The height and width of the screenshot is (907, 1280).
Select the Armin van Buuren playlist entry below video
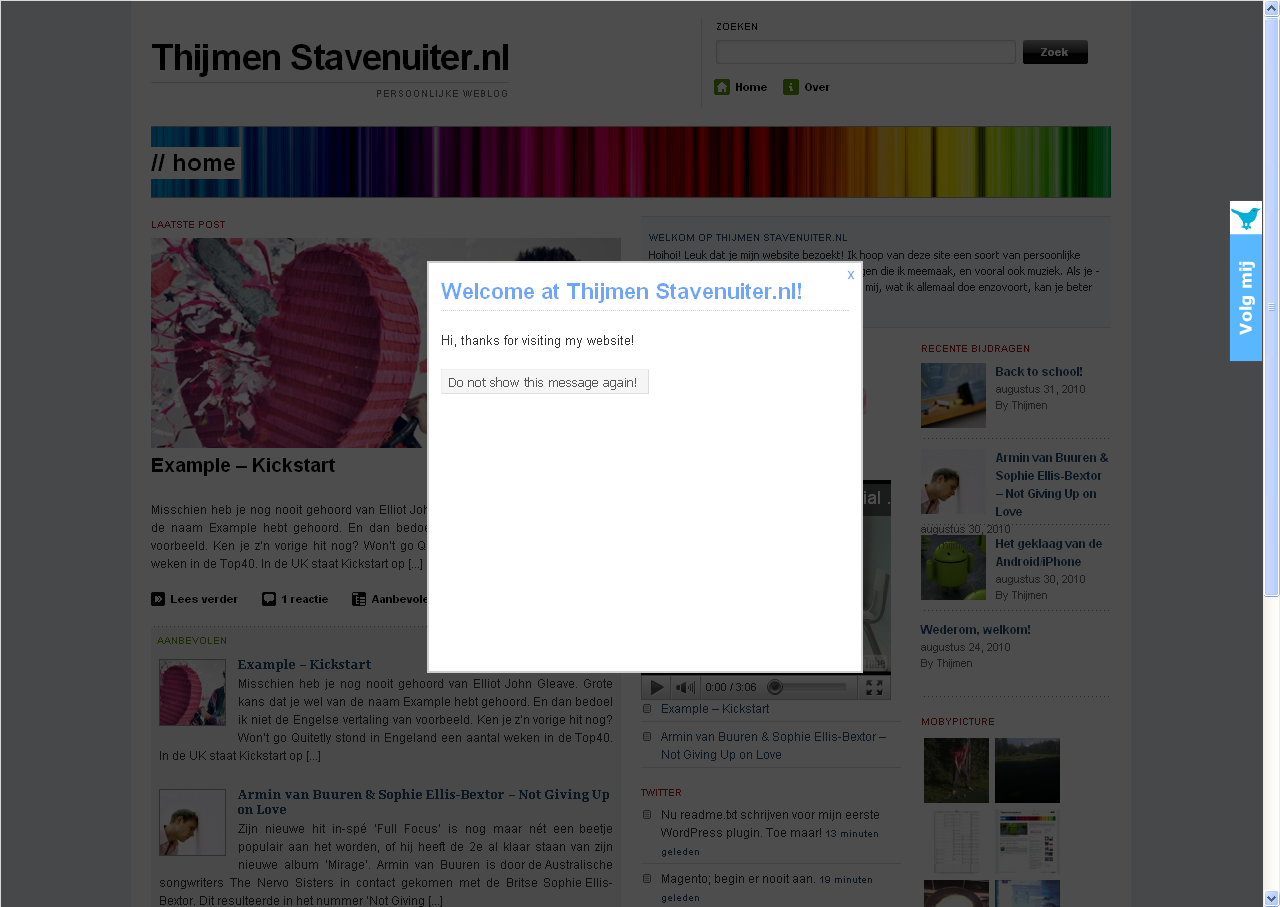(773, 746)
